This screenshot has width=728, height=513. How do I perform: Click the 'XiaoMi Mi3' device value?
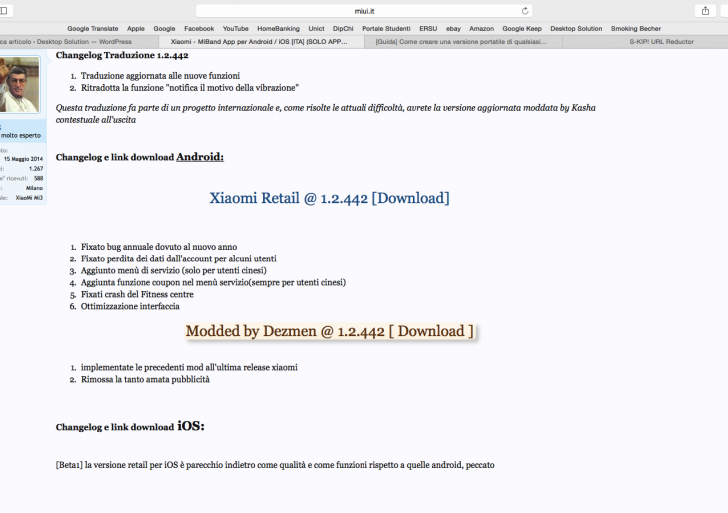coord(29,198)
